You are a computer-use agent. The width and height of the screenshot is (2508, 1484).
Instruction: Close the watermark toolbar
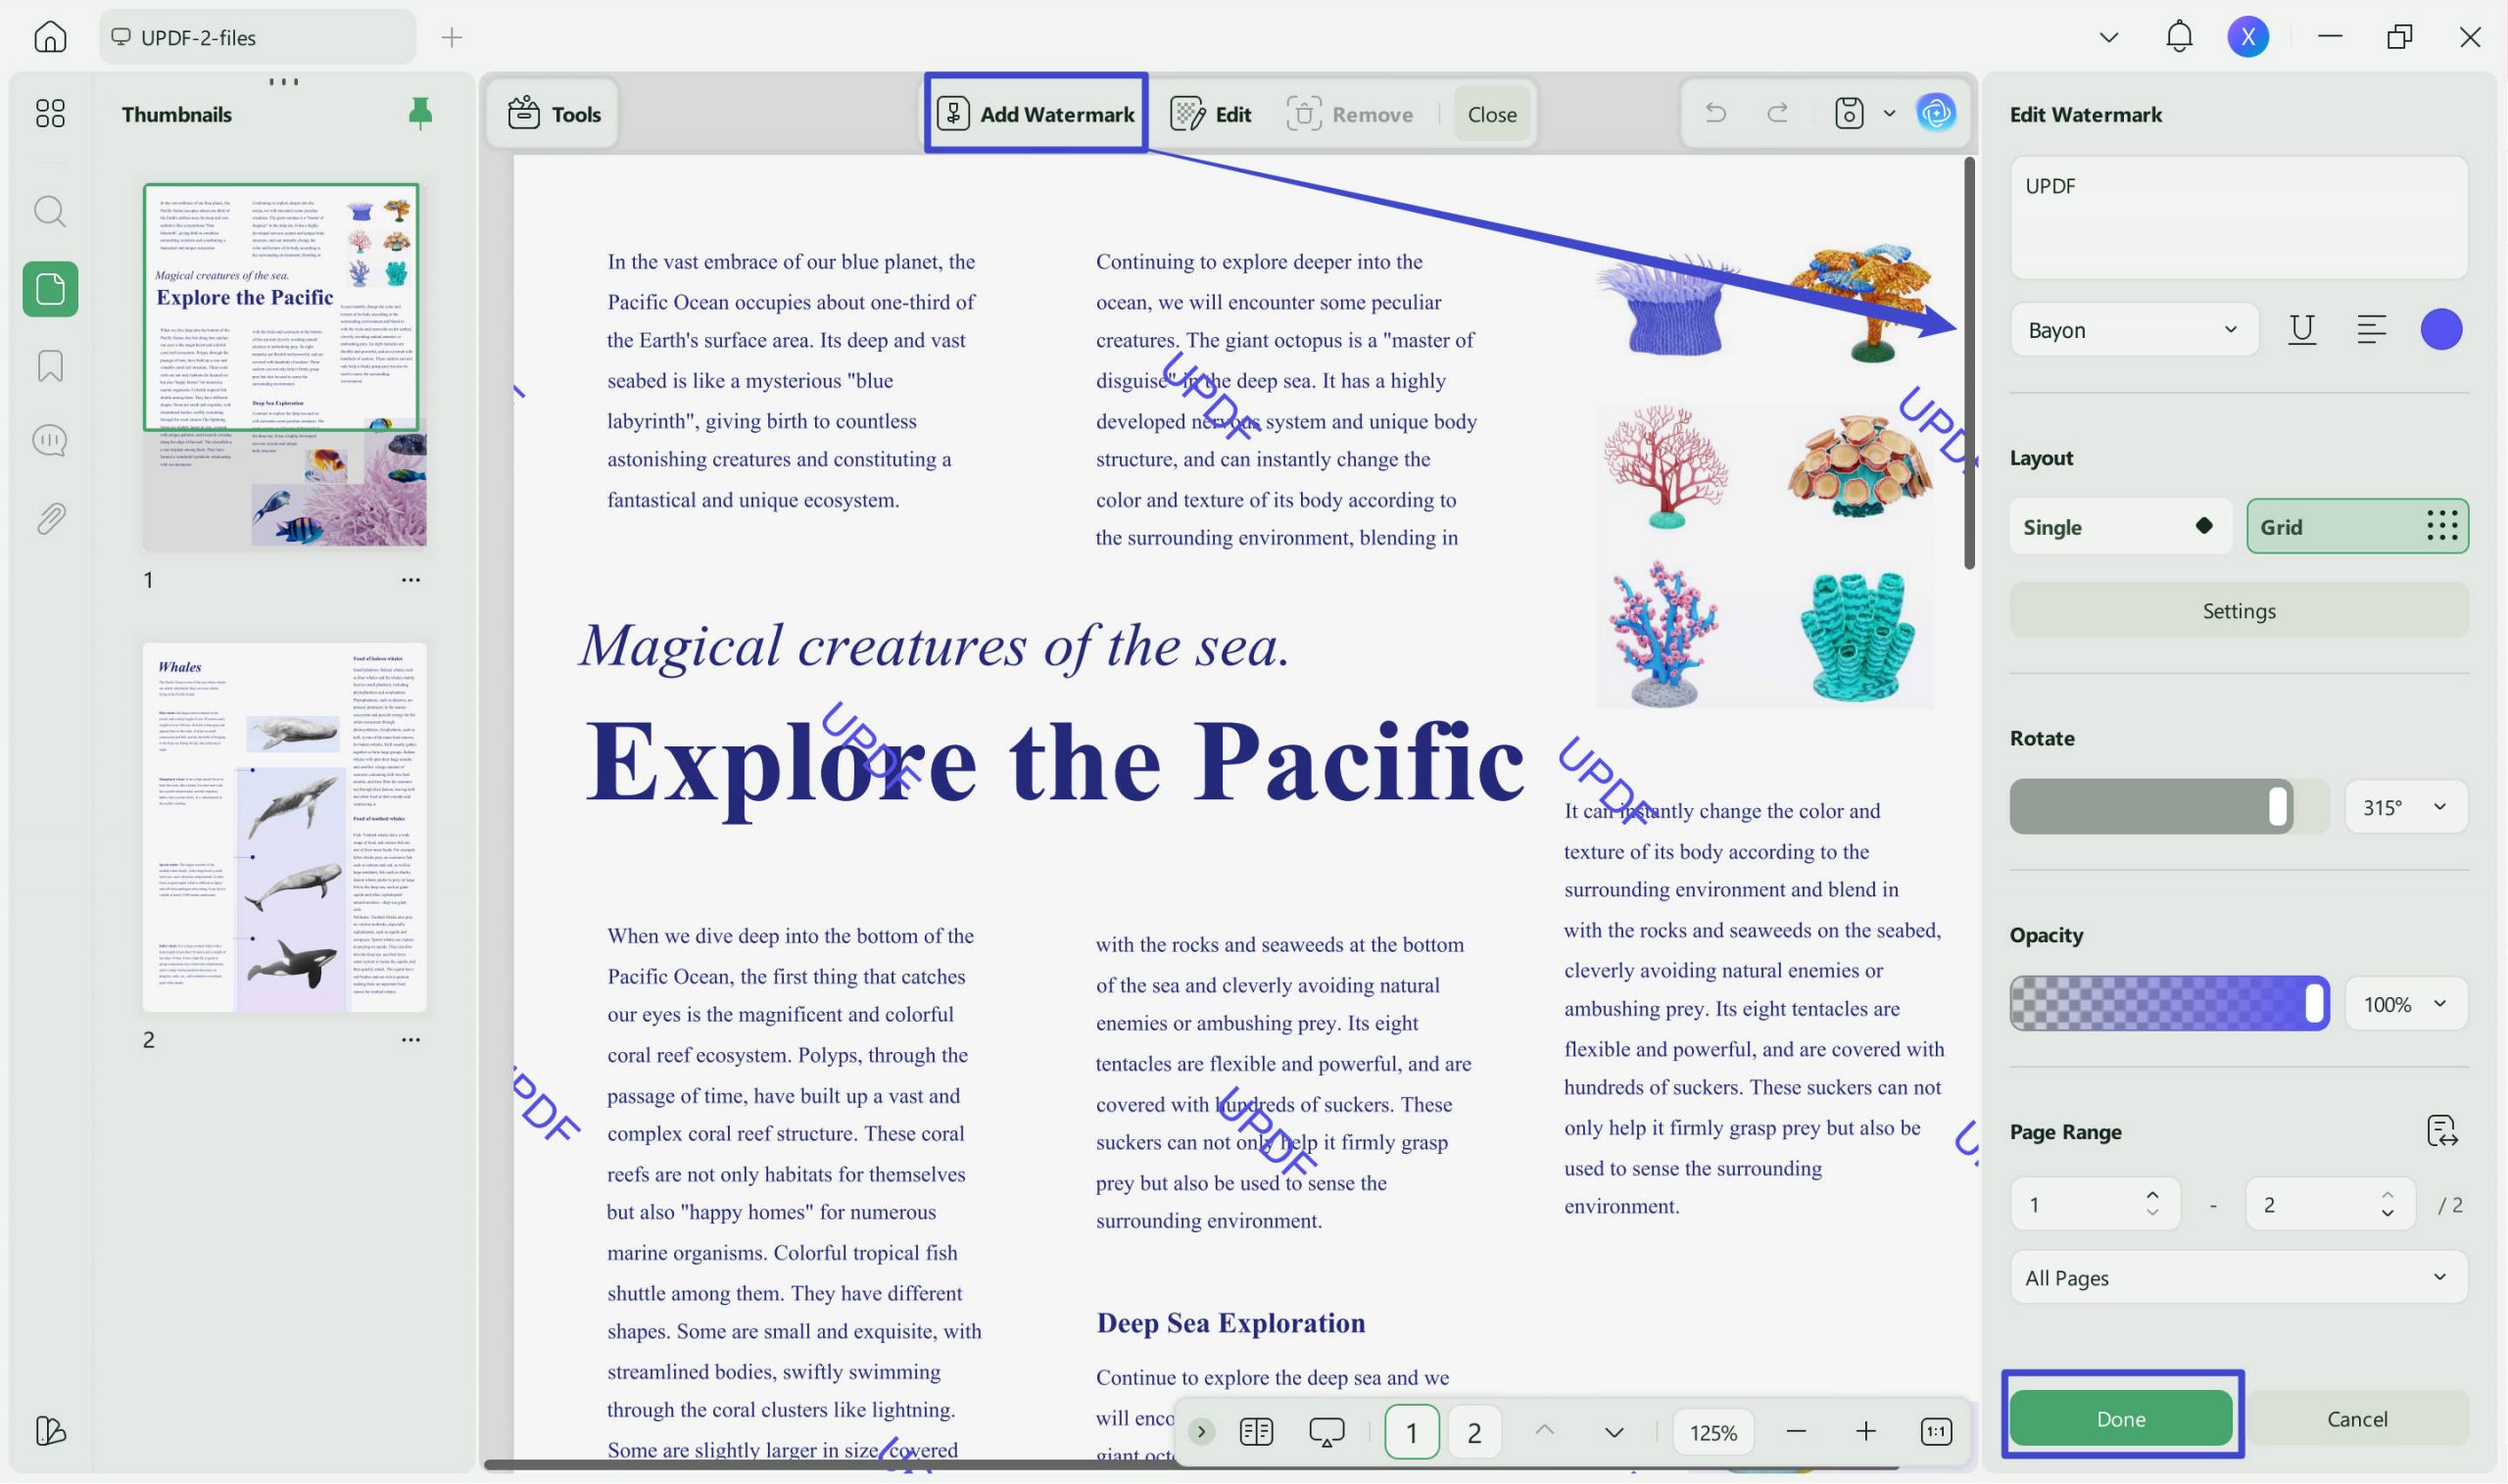[1492, 114]
